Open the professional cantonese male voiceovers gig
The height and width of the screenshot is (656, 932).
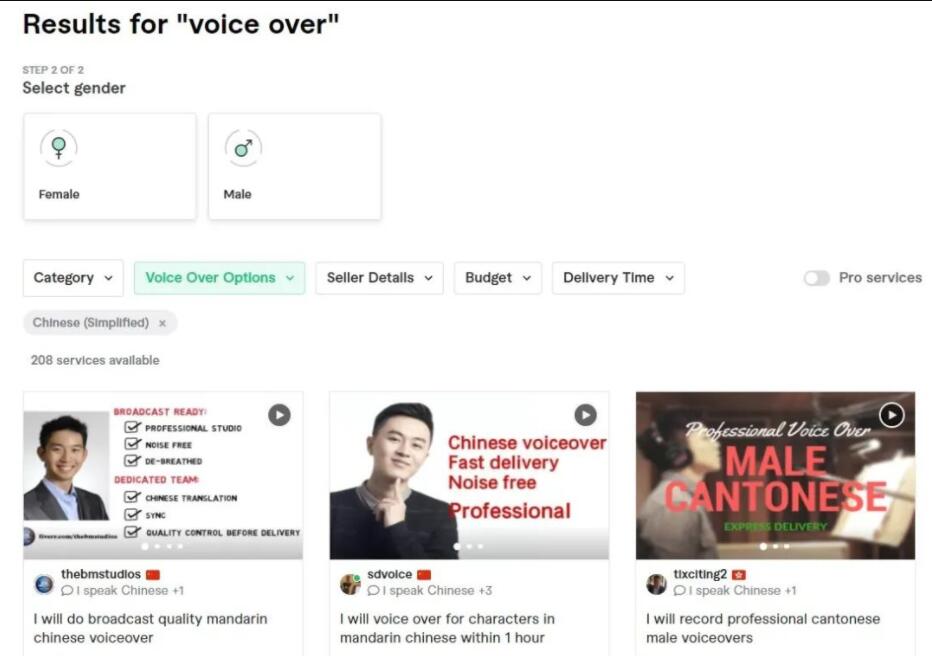(x=763, y=628)
